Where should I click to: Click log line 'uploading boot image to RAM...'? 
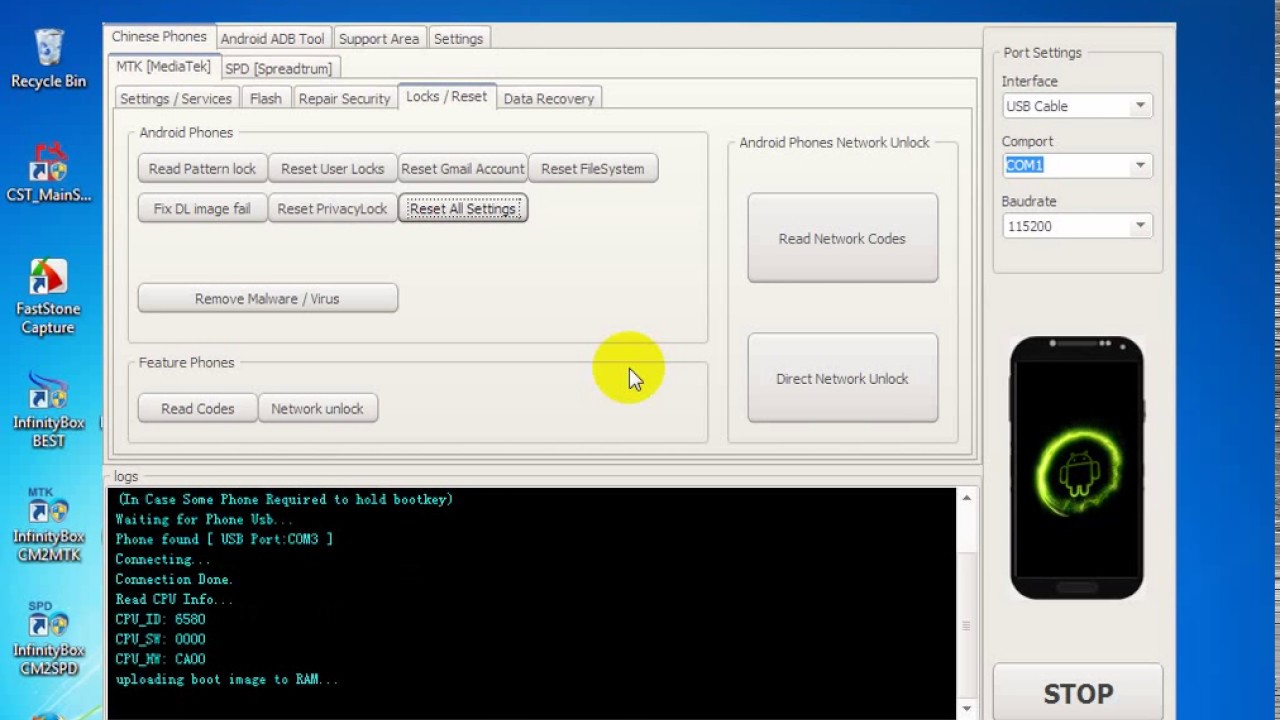click(227, 679)
